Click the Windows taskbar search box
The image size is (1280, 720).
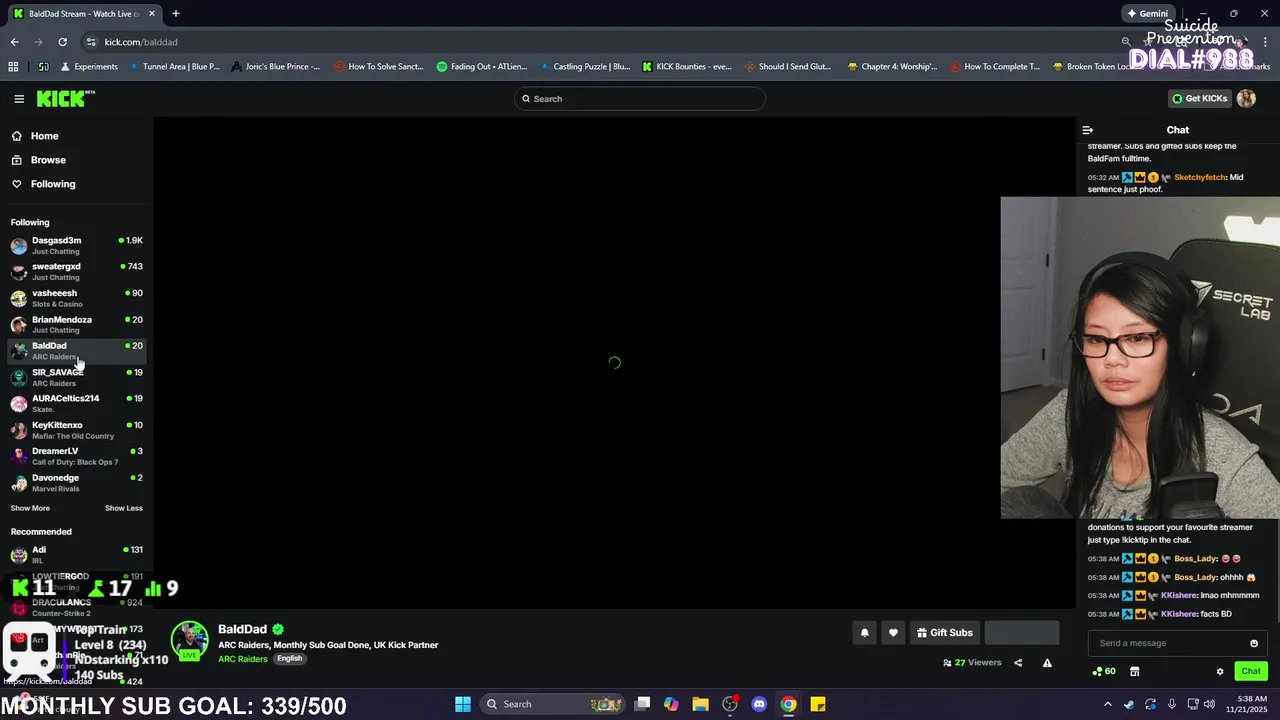(x=553, y=704)
